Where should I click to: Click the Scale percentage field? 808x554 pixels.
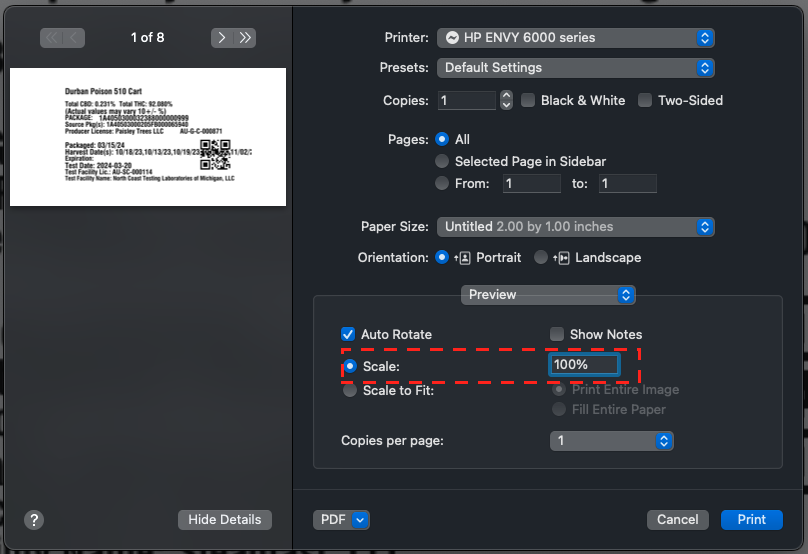coord(584,365)
